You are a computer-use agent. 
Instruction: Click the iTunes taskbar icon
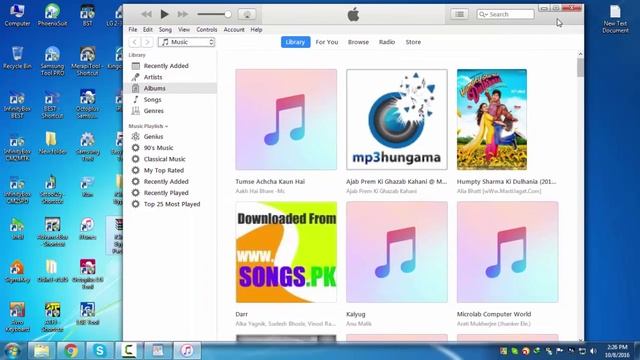tap(187, 351)
